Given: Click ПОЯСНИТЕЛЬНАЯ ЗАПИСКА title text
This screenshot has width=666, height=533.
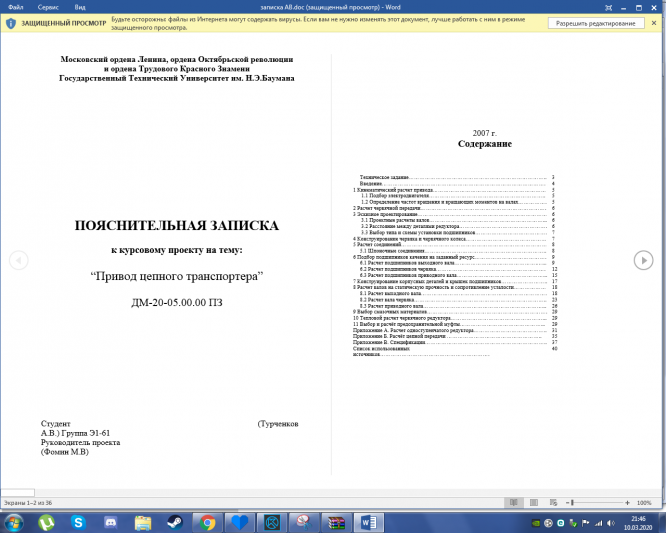Looking at the screenshot, I should 177,226.
